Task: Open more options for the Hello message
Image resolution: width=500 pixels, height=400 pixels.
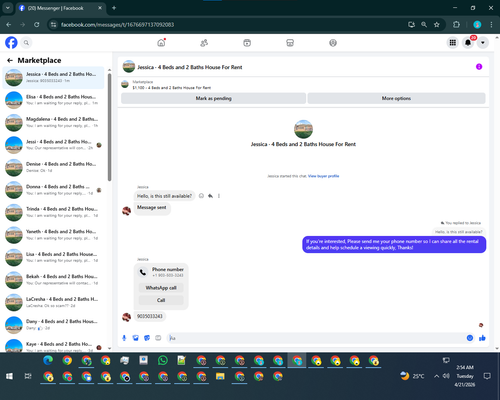Action: click(x=219, y=196)
